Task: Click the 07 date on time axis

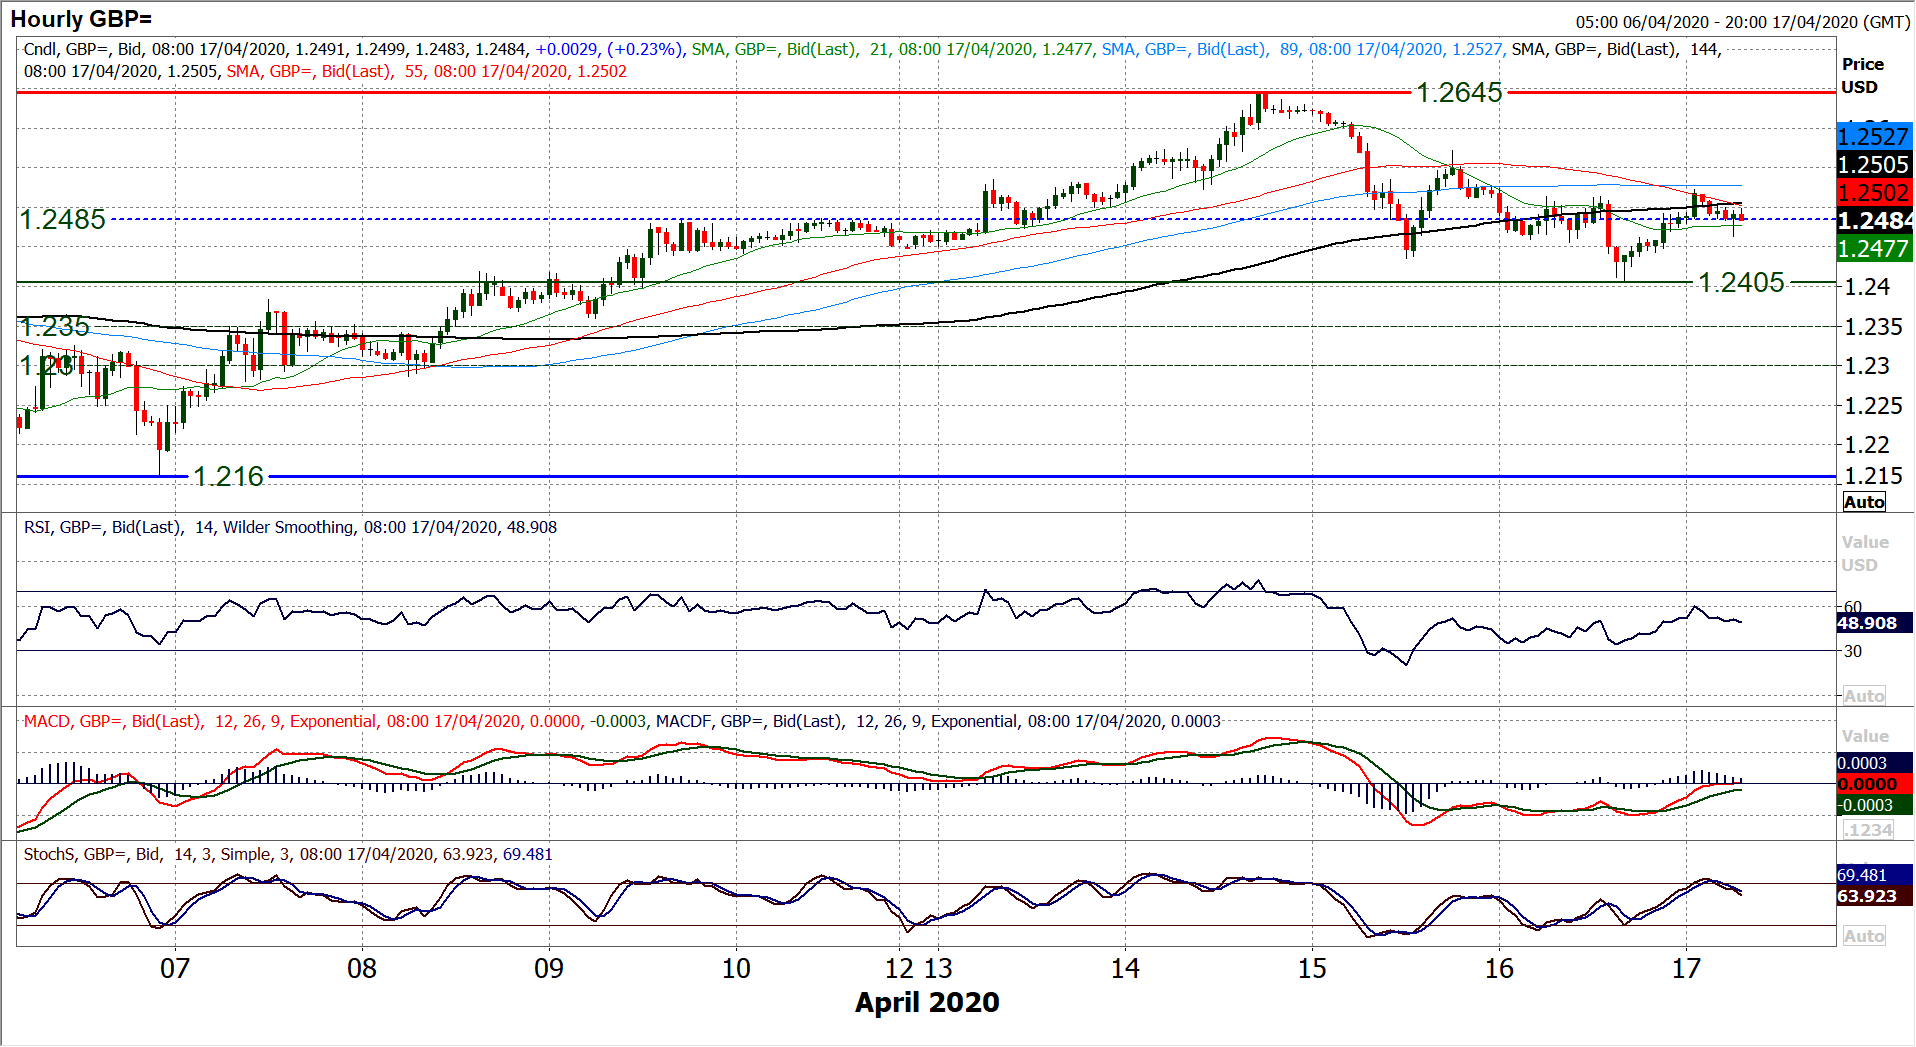Action: [x=175, y=968]
